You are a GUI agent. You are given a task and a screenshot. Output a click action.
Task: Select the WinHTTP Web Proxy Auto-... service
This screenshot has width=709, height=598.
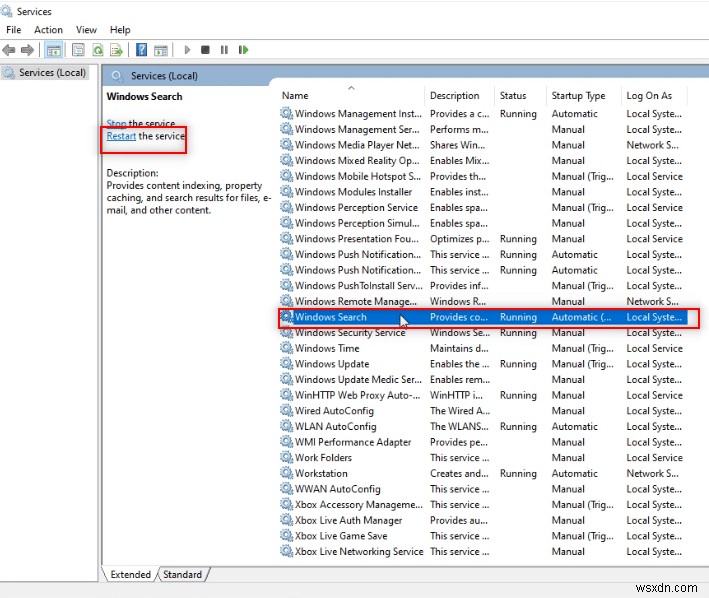(483, 395)
